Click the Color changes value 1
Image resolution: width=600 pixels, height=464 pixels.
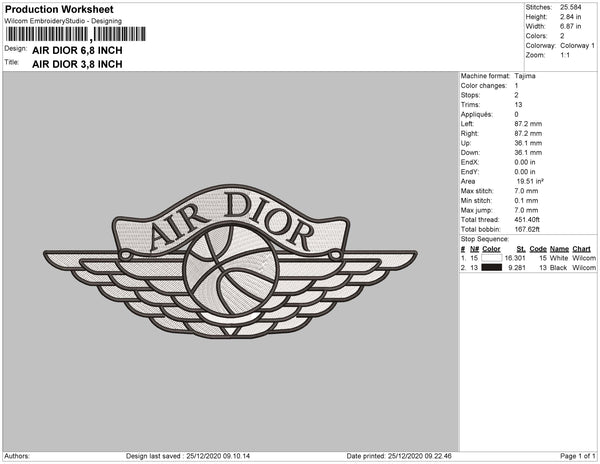point(516,86)
